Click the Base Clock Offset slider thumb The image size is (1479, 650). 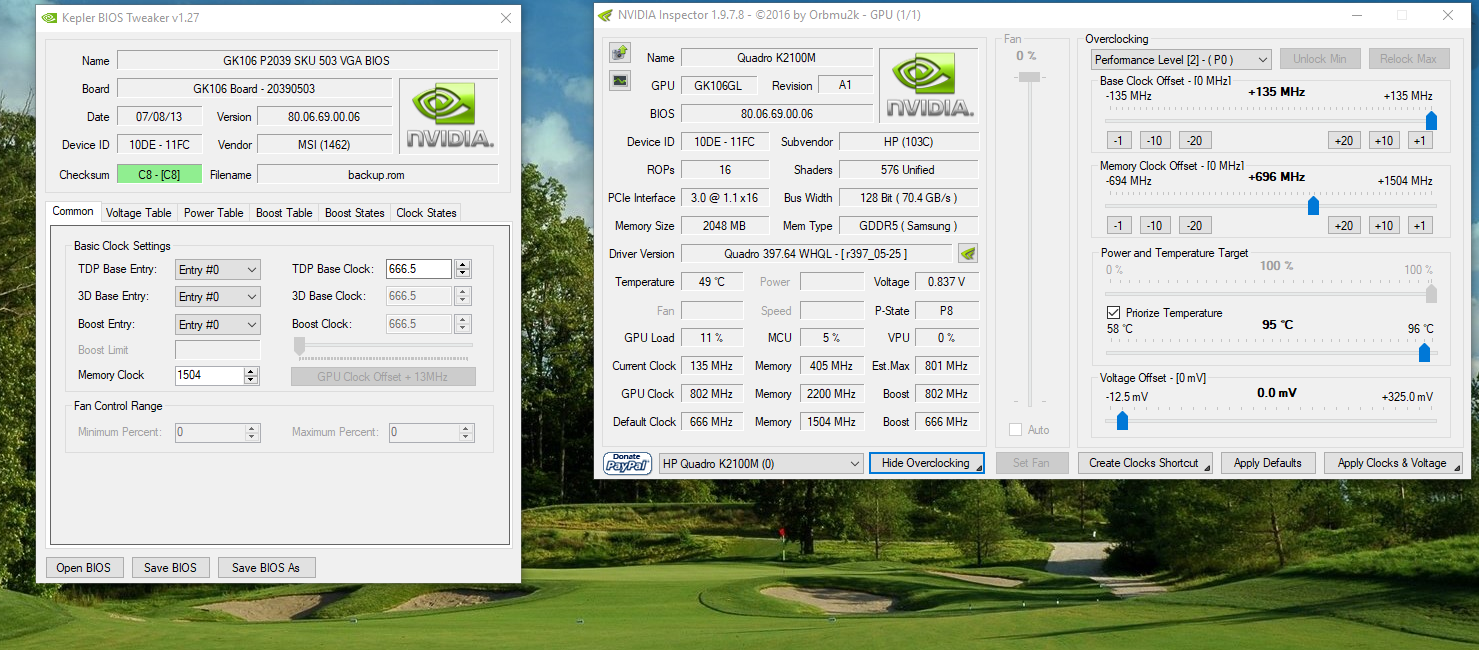click(x=1431, y=121)
